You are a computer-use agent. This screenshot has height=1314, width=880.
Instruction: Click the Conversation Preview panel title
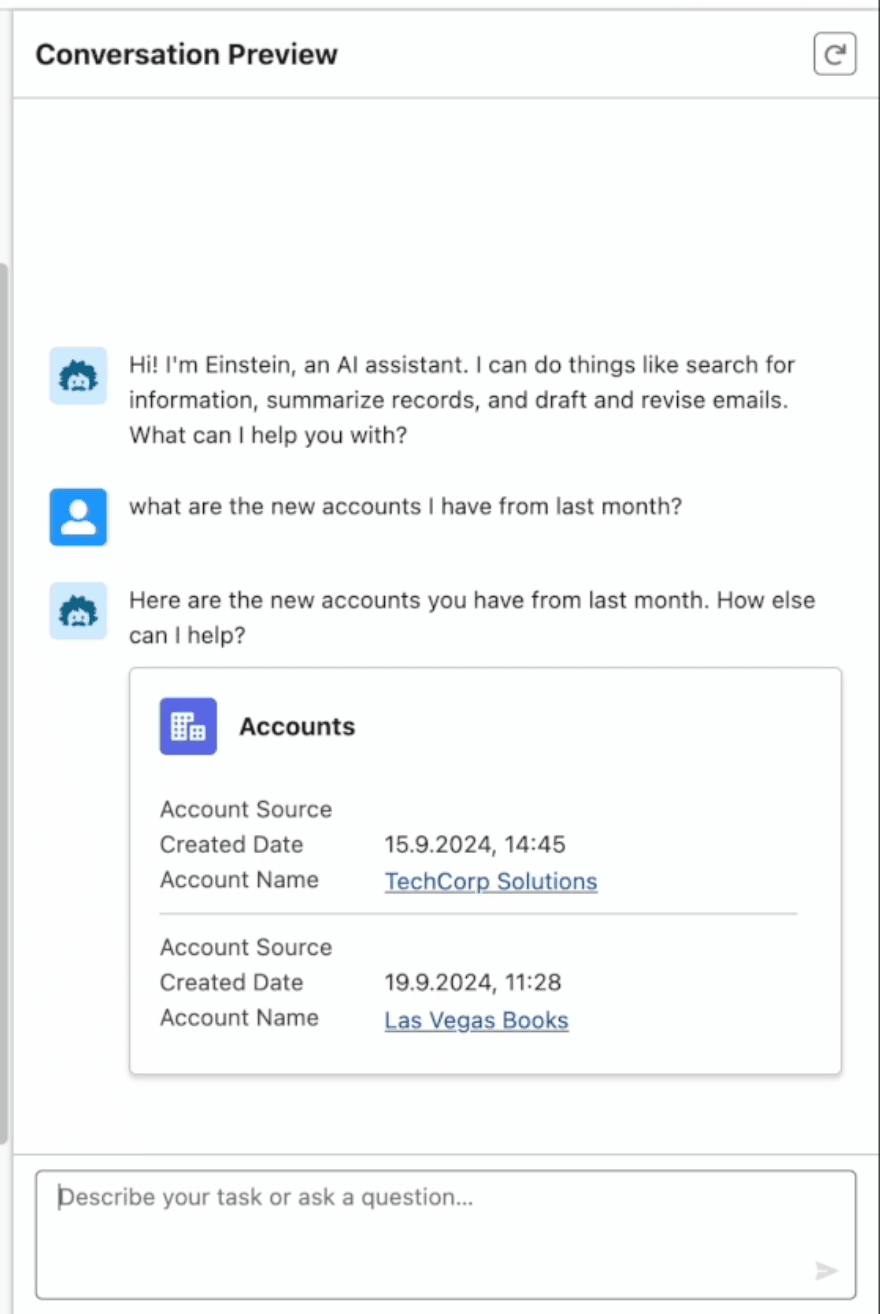click(187, 54)
